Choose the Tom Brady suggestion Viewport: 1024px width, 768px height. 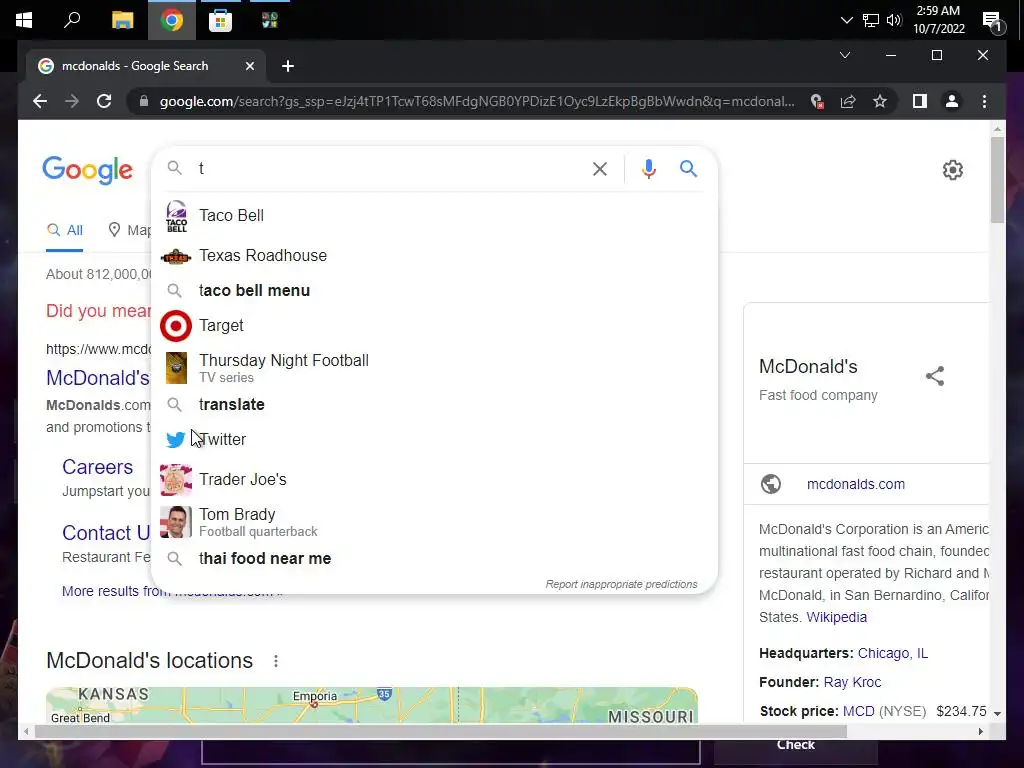(x=434, y=522)
